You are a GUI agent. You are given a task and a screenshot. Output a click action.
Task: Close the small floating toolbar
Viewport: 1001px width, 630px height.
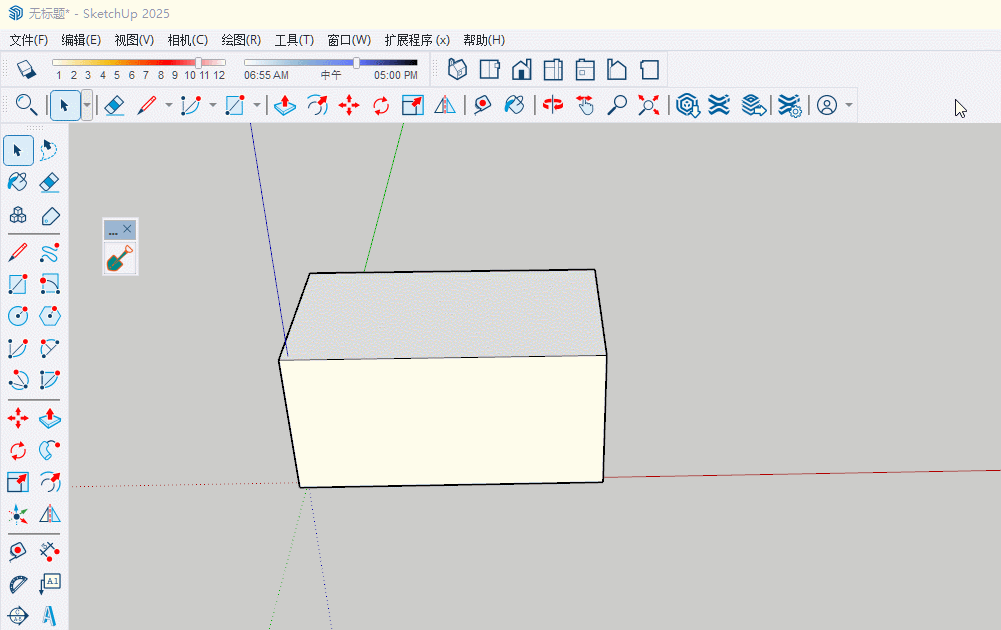(x=128, y=230)
